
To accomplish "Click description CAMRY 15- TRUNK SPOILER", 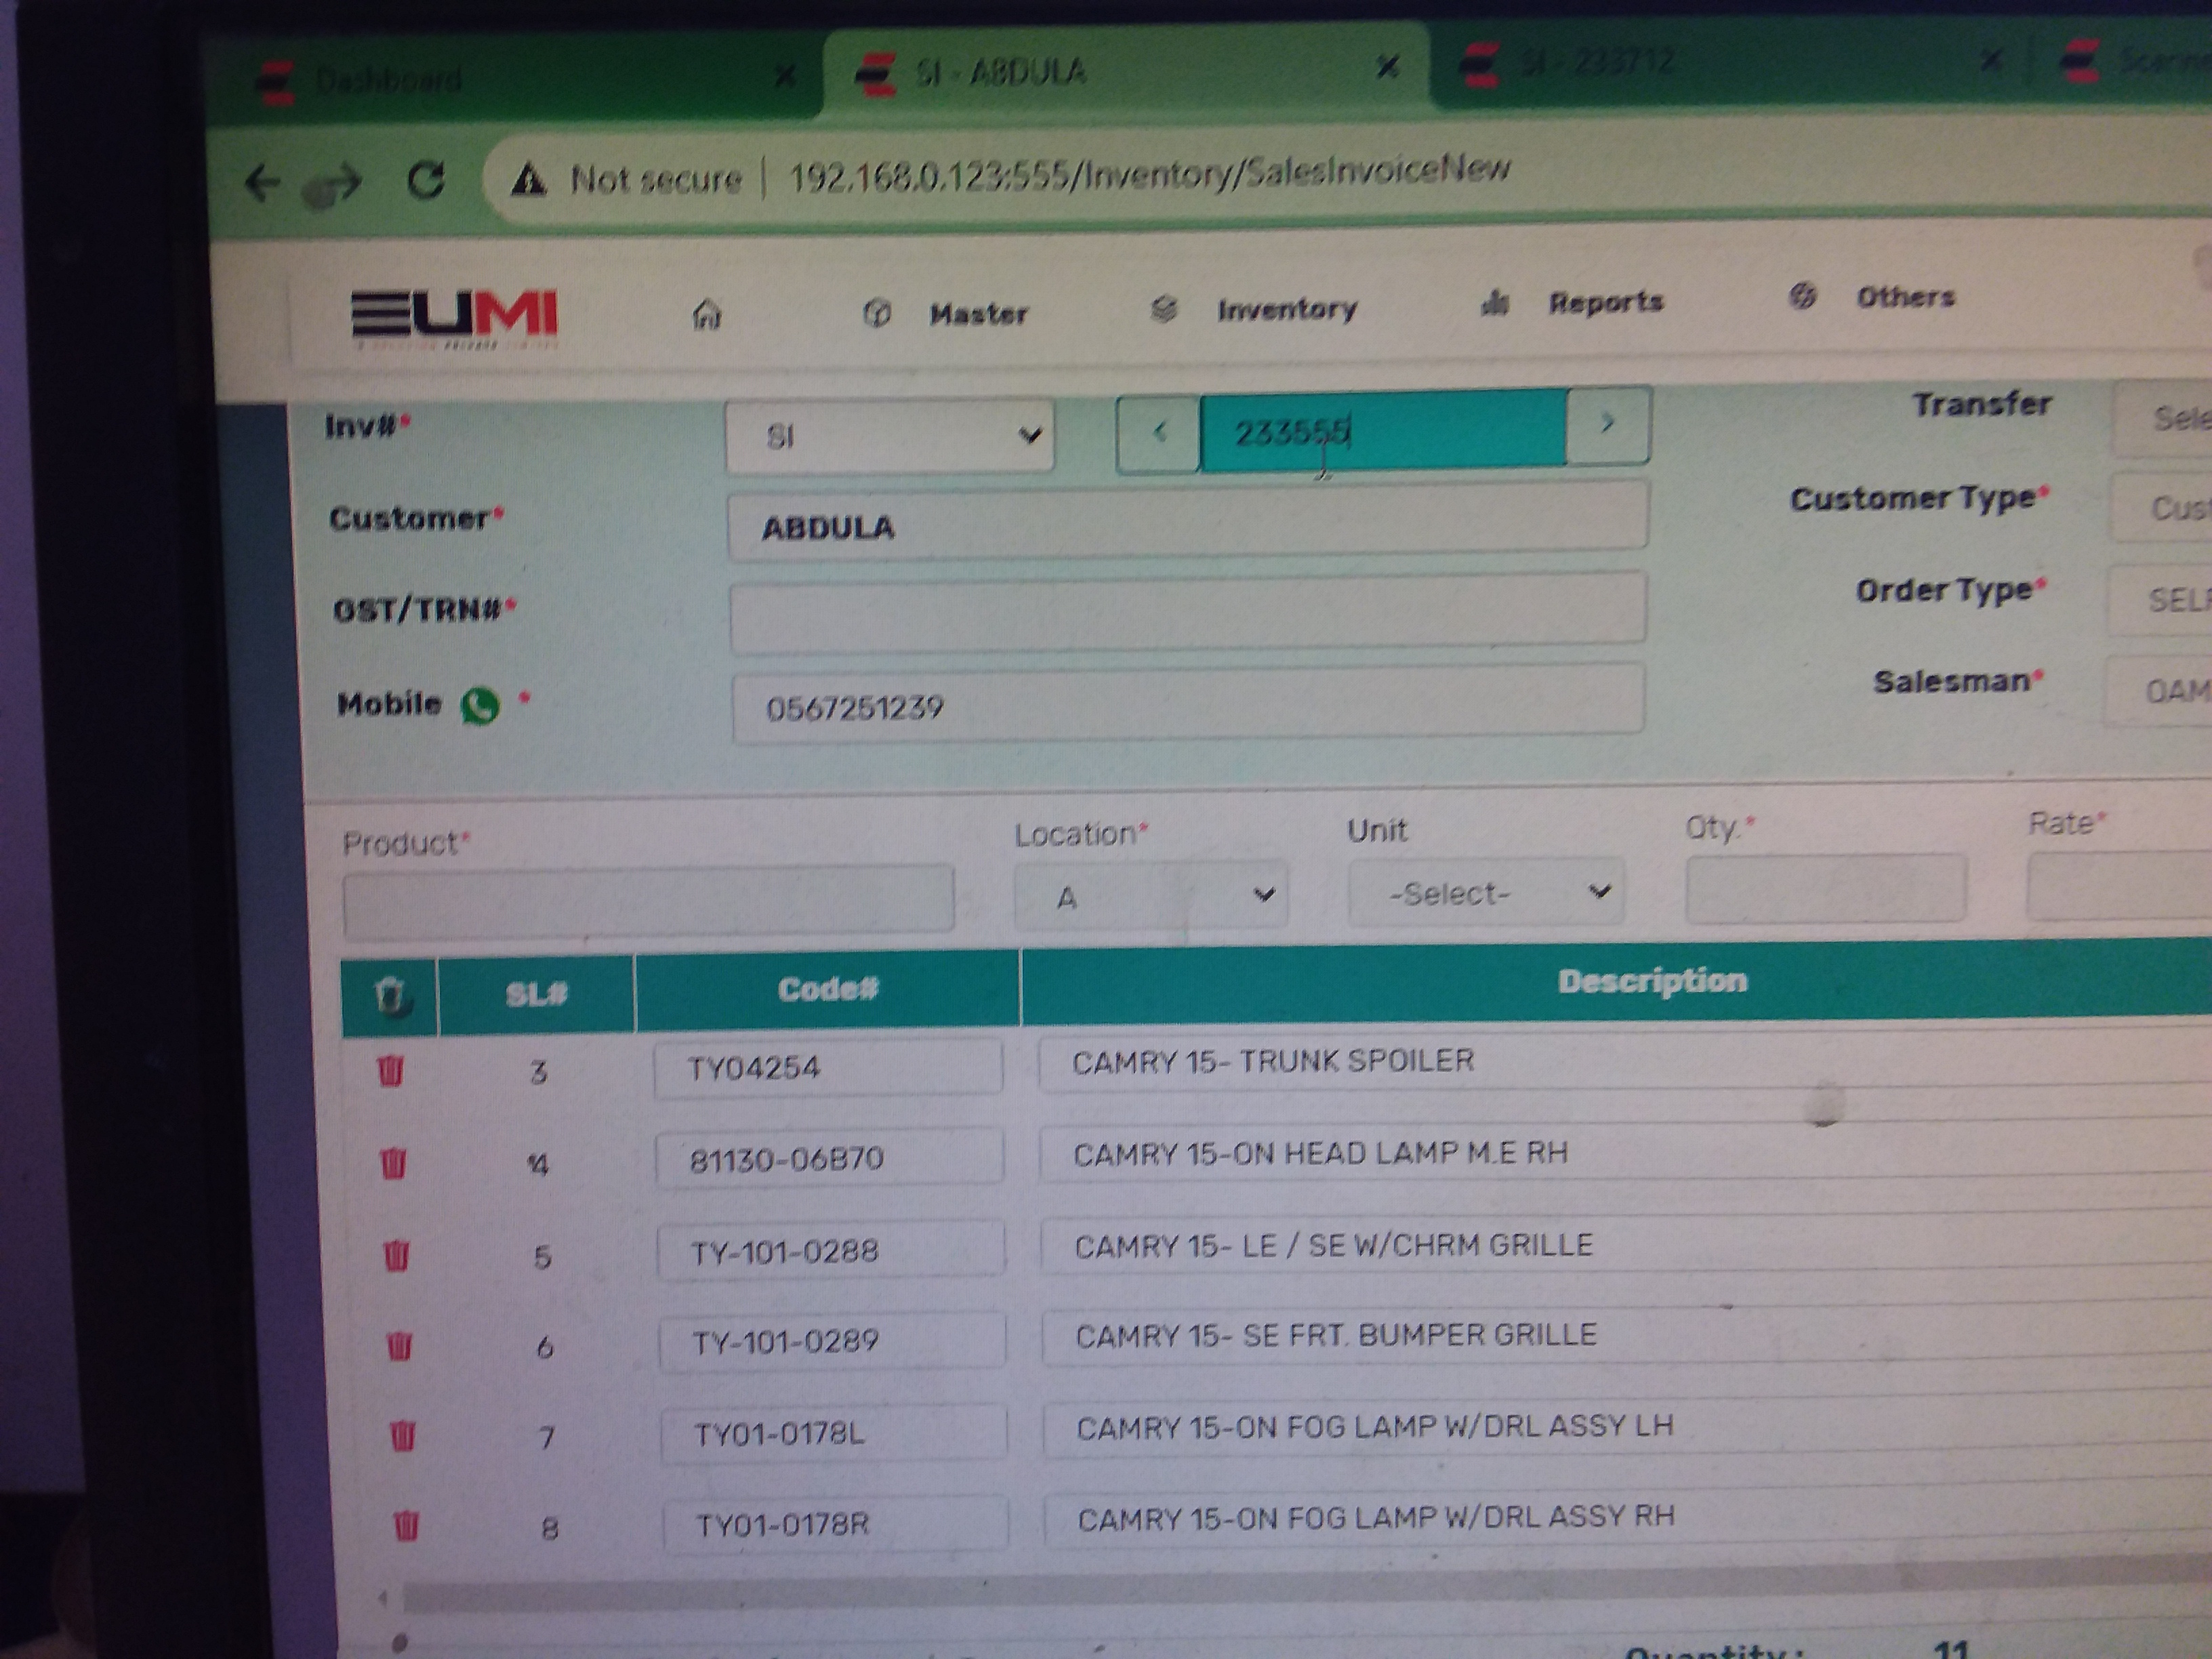I will click(1273, 1061).
